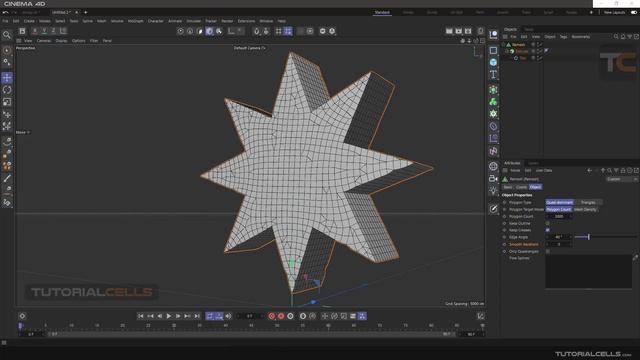Open the Light object palette

click(x=493, y=191)
